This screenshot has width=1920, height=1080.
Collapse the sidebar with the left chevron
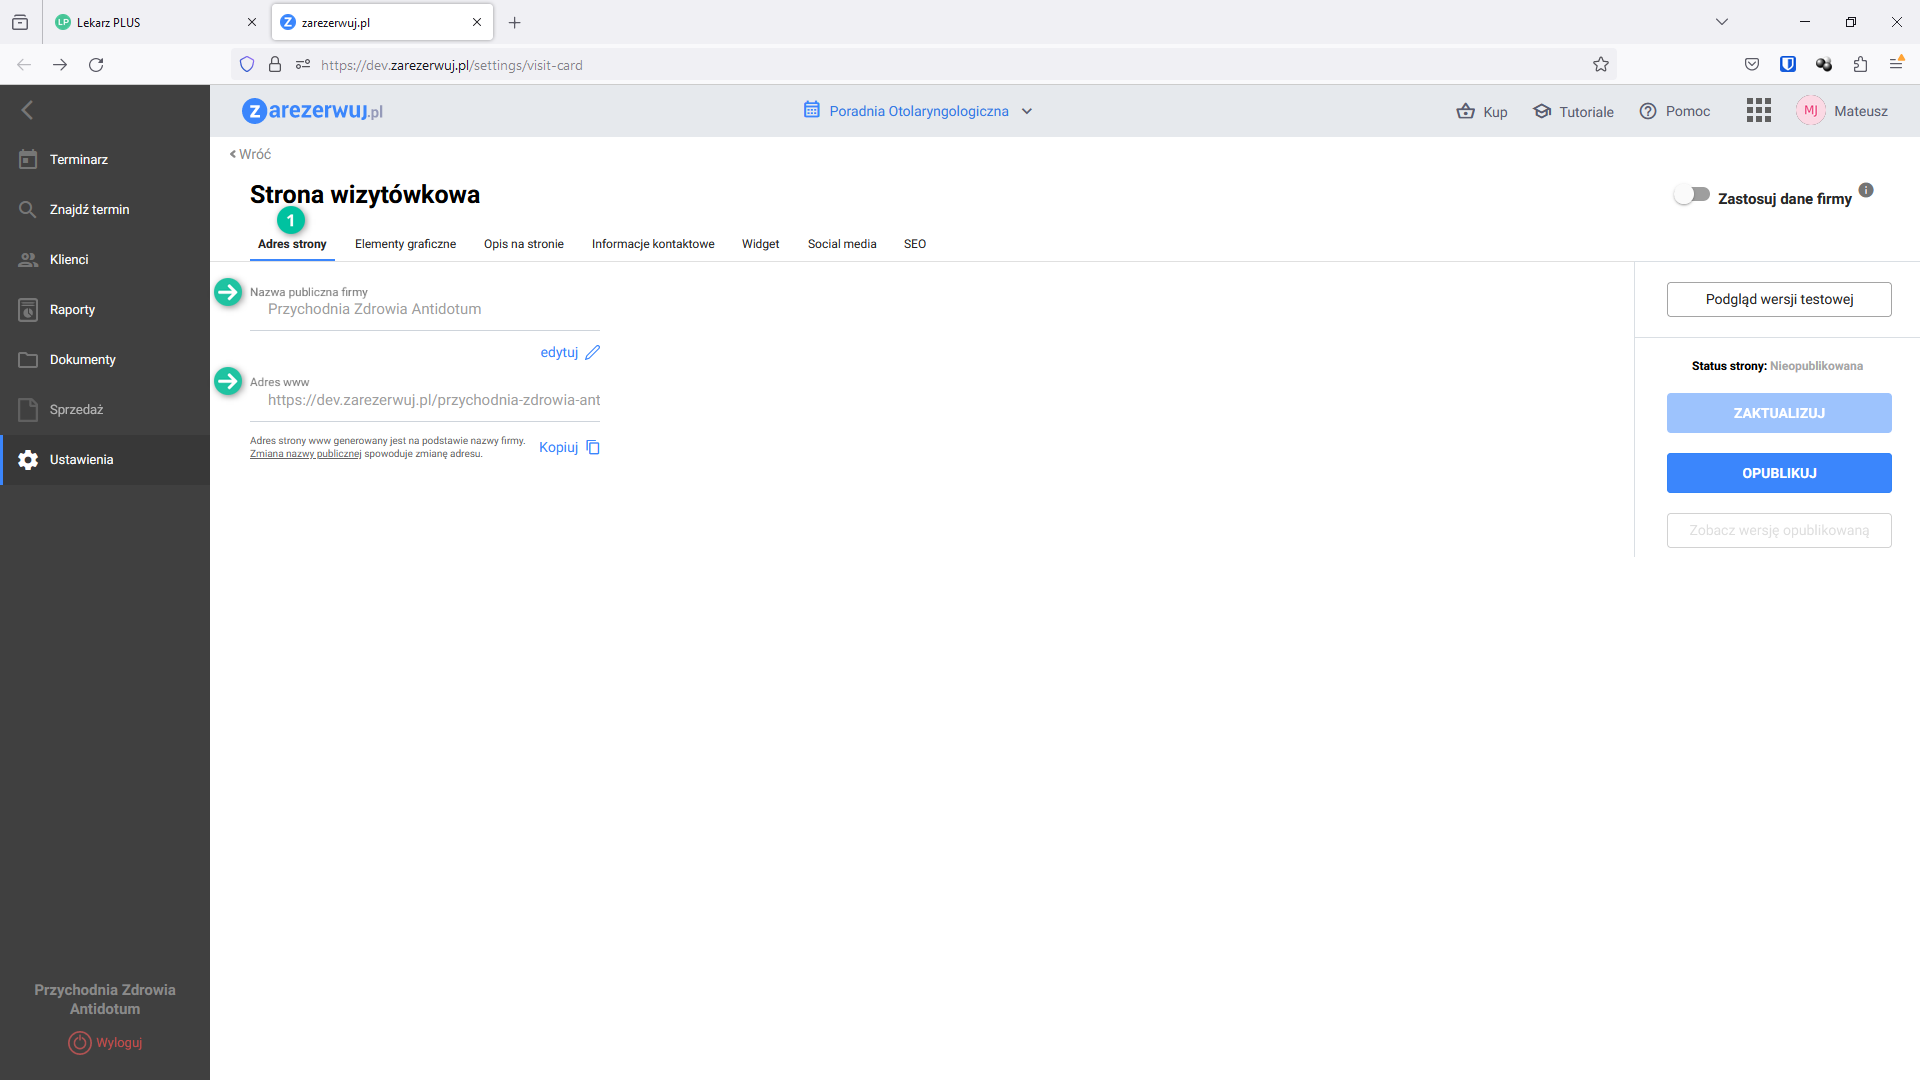point(28,110)
